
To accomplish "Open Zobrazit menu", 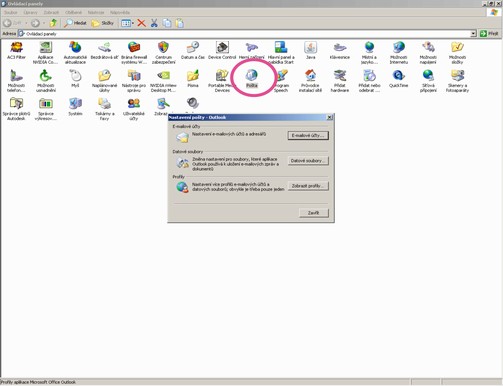I will pos(51,12).
